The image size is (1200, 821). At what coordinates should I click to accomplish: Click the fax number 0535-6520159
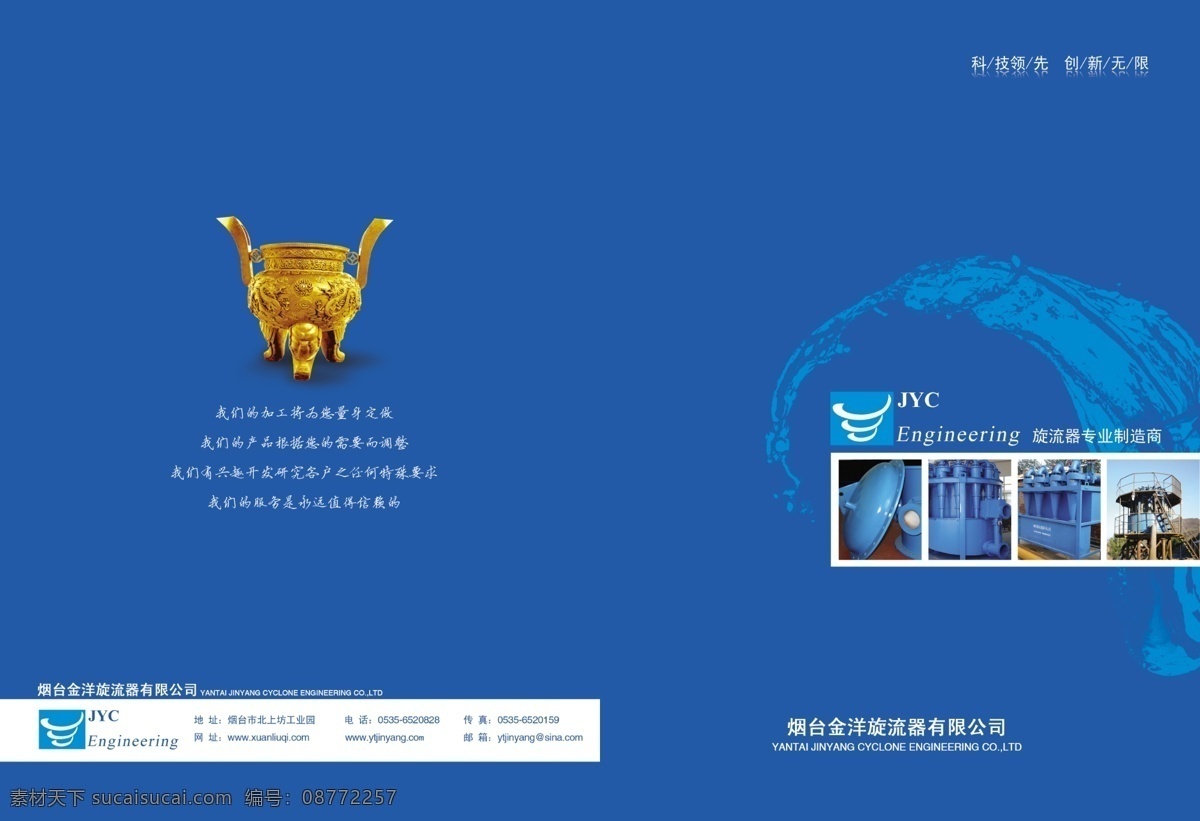click(x=528, y=720)
